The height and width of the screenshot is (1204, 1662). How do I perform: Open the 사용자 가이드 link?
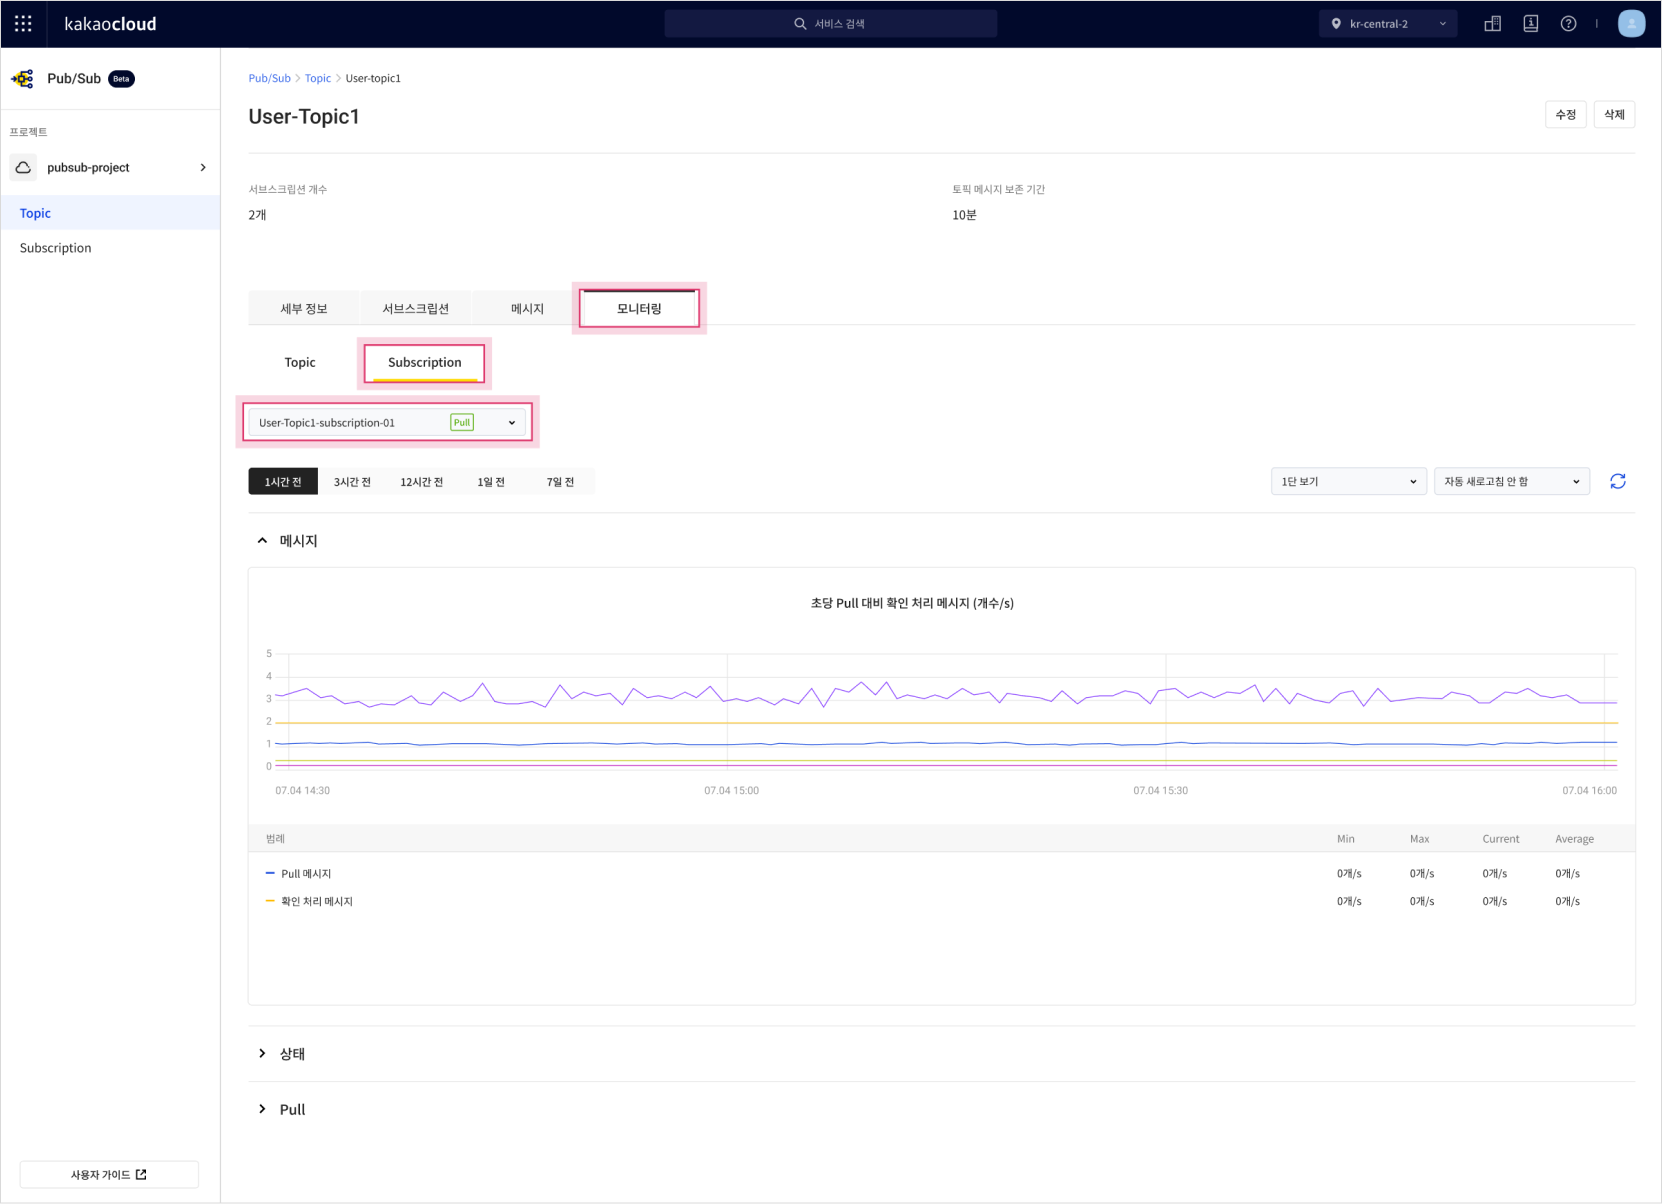click(109, 1175)
